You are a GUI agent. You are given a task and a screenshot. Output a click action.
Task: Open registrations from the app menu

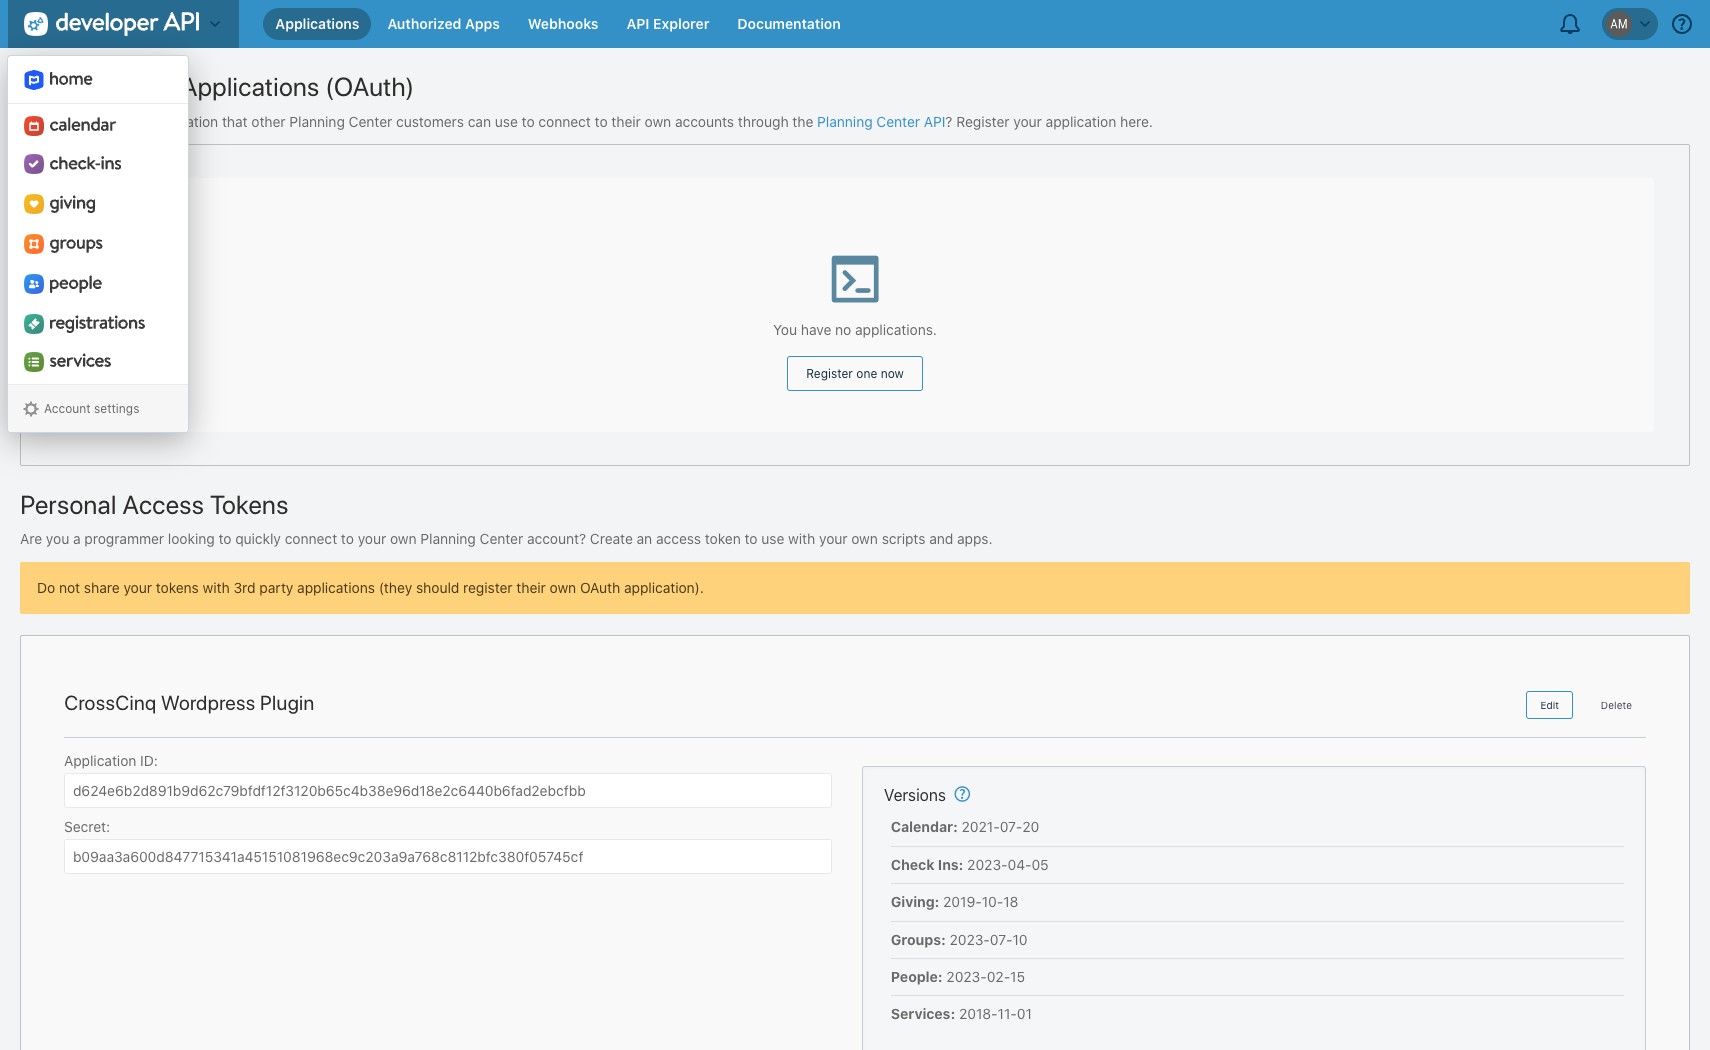tap(98, 323)
